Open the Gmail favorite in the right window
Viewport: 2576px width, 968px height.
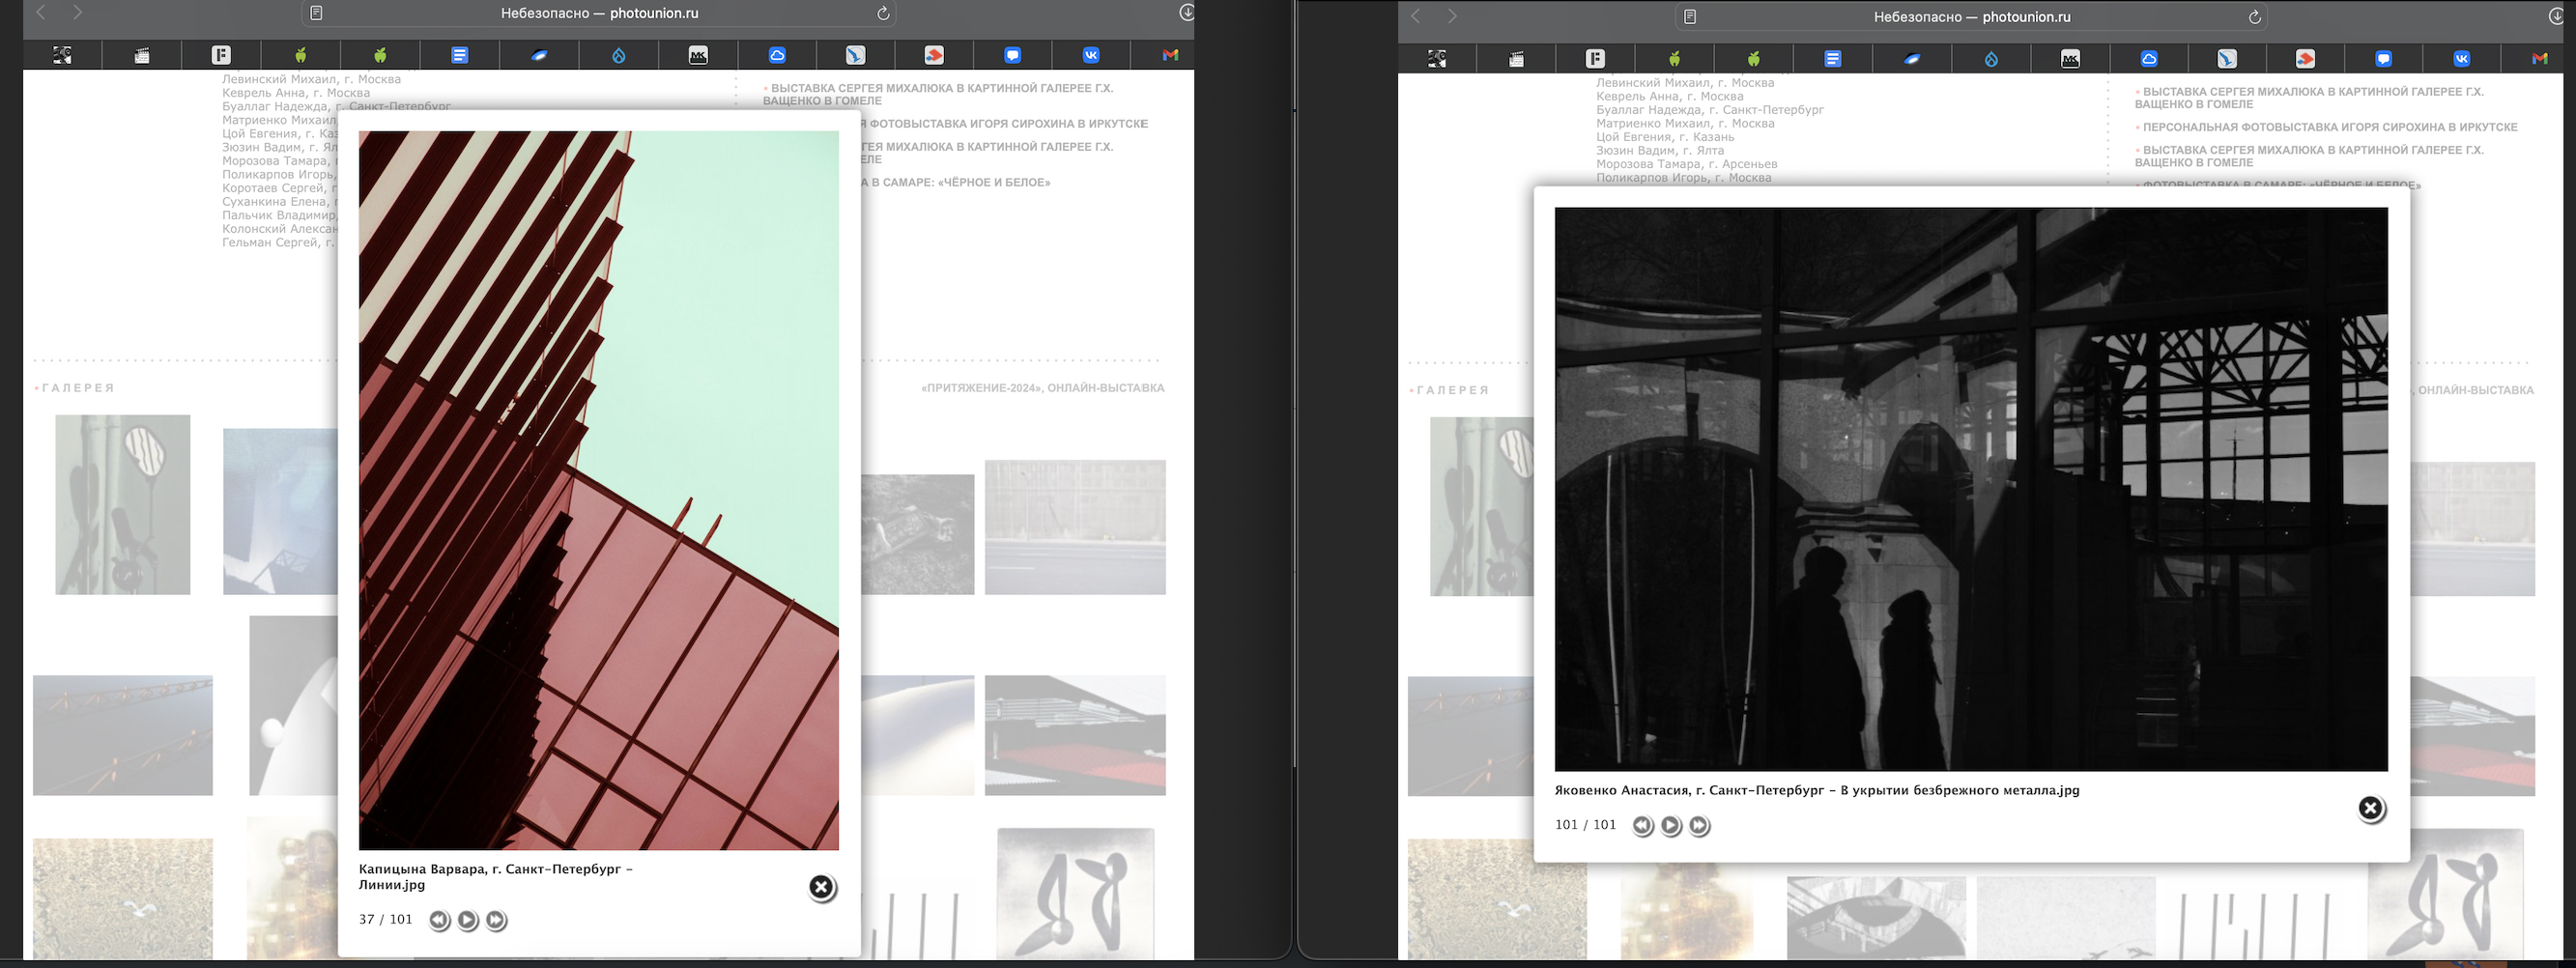pyautogui.click(x=2539, y=59)
